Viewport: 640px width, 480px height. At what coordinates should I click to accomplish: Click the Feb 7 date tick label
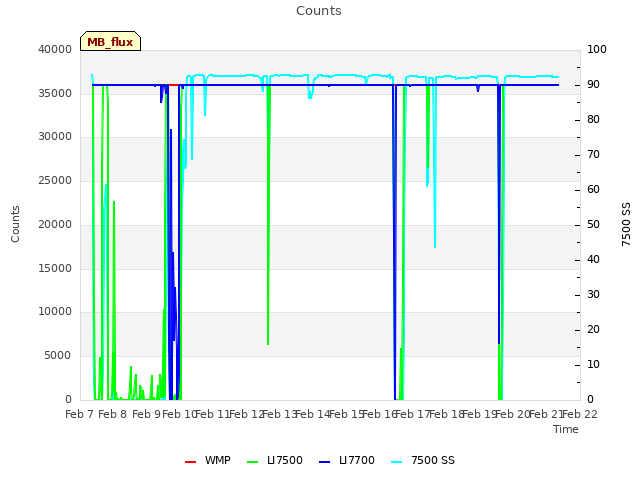[80, 415]
